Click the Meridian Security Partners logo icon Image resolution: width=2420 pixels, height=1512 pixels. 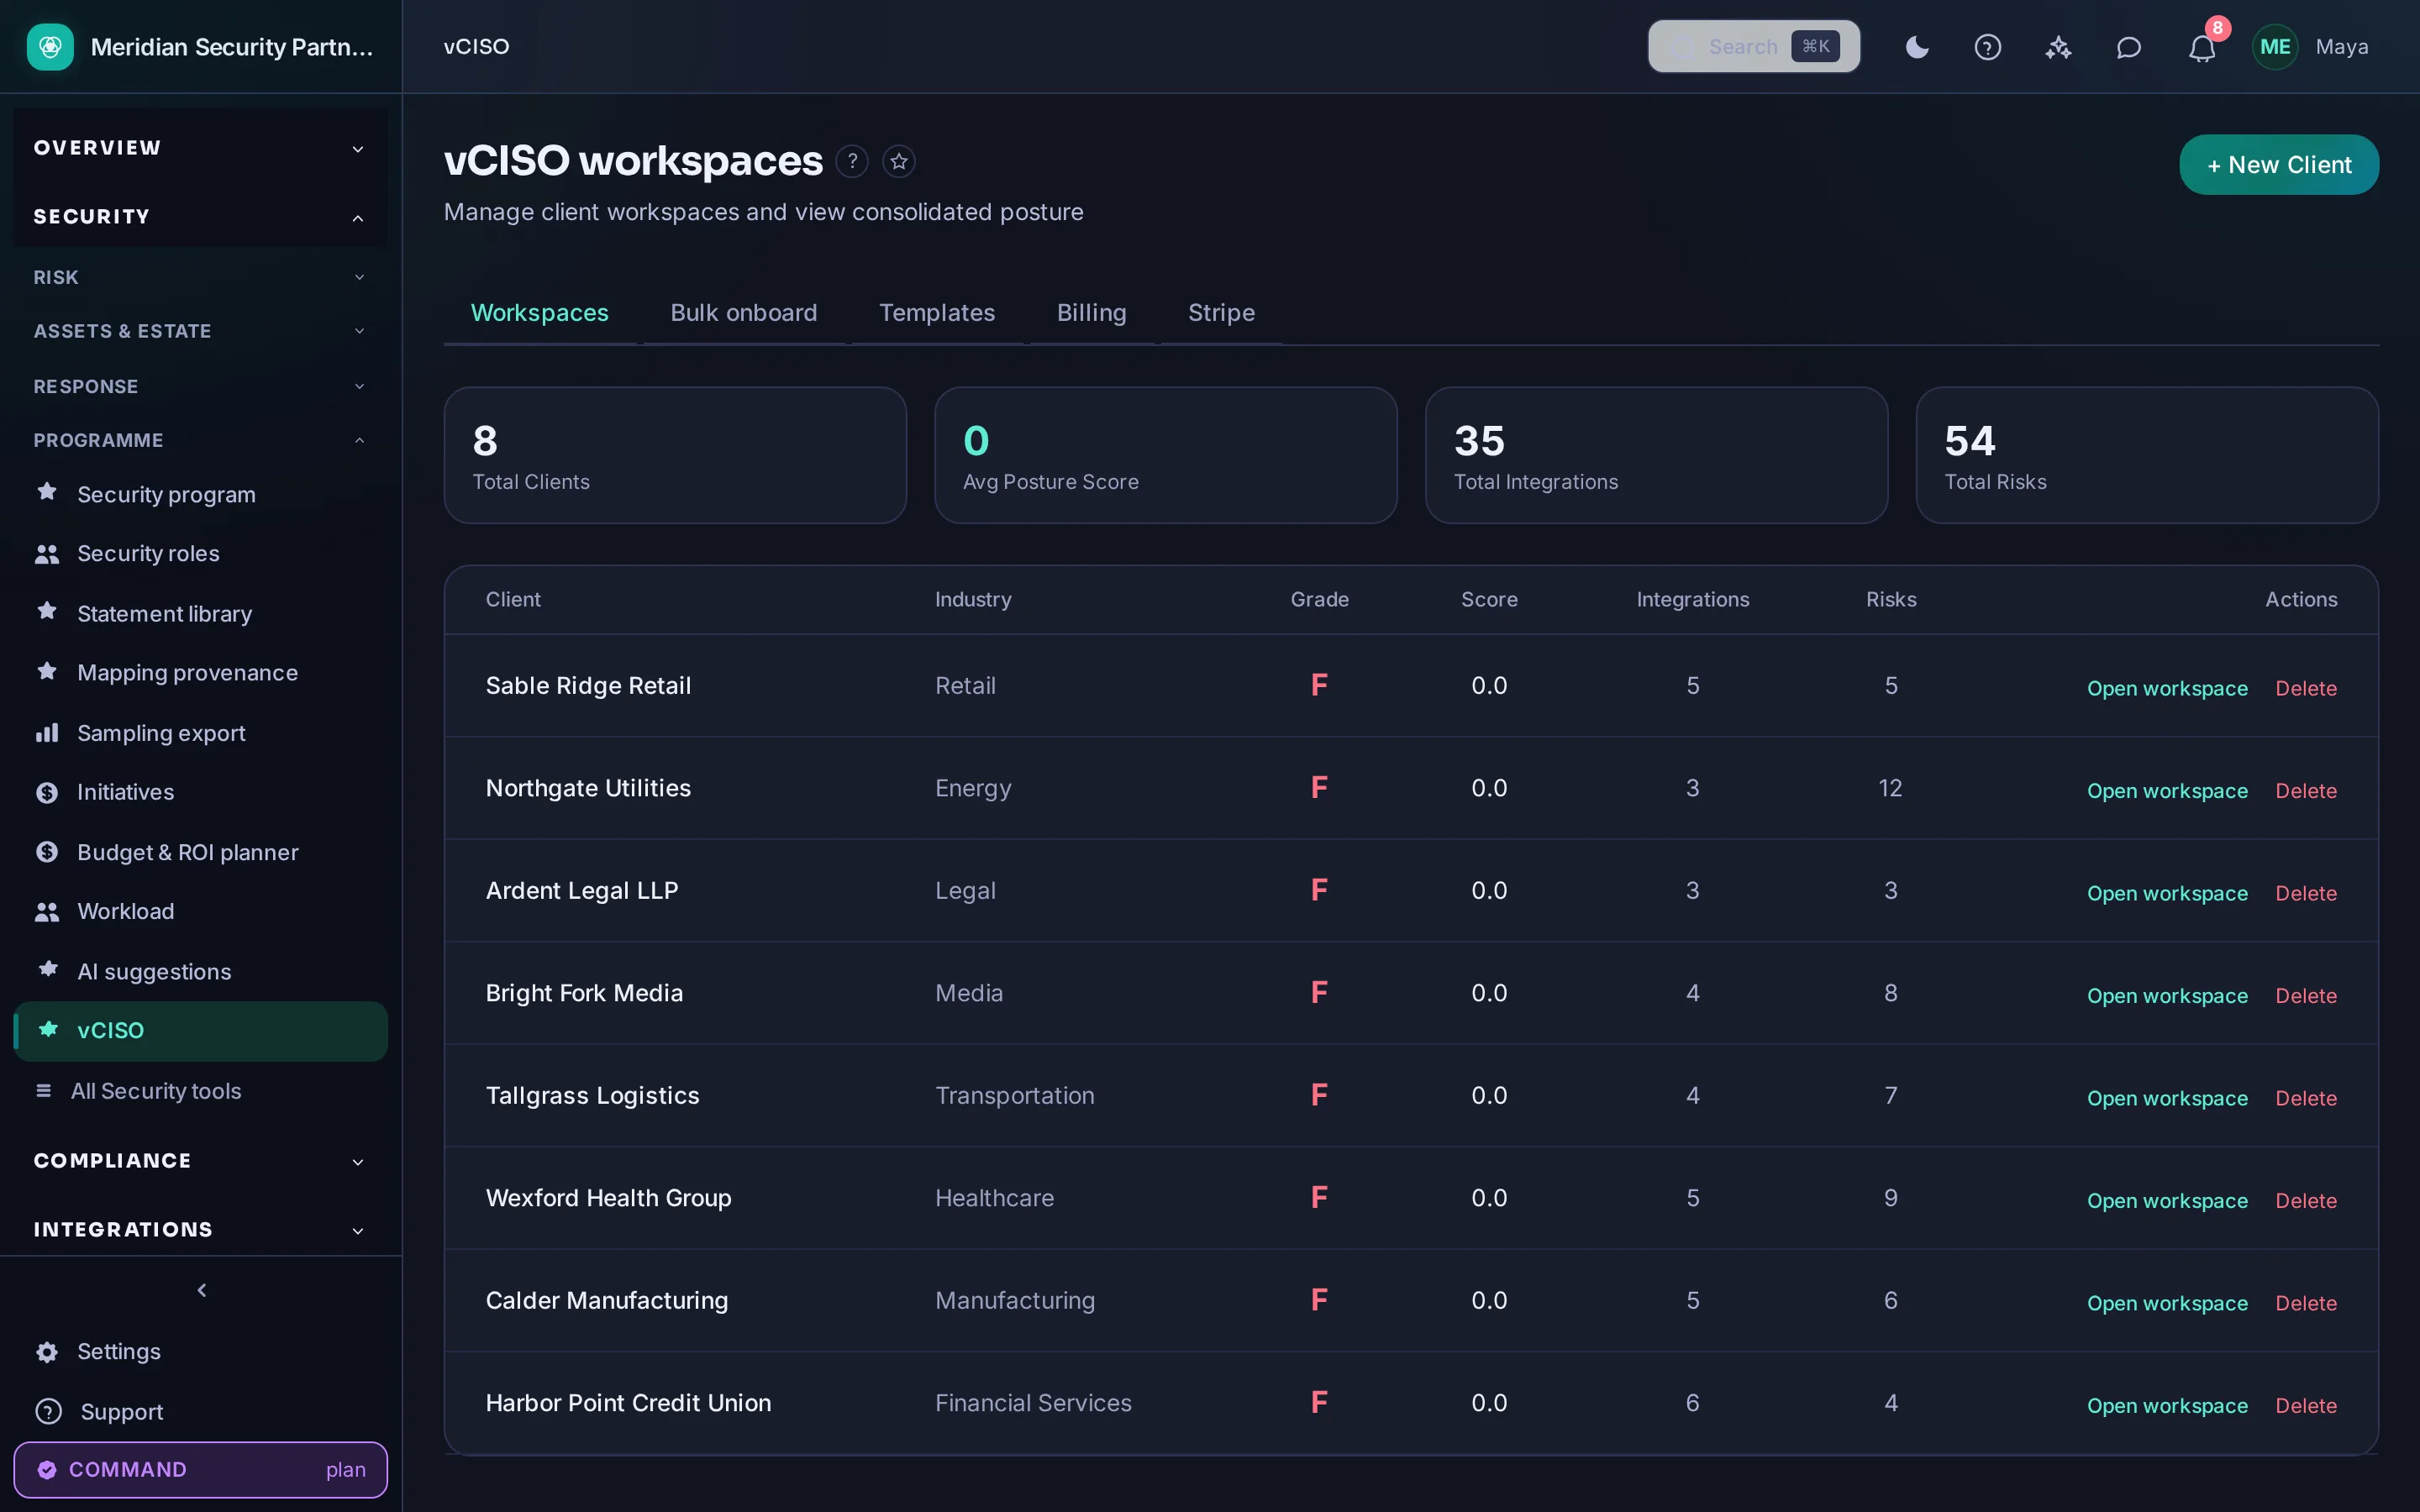point(50,47)
